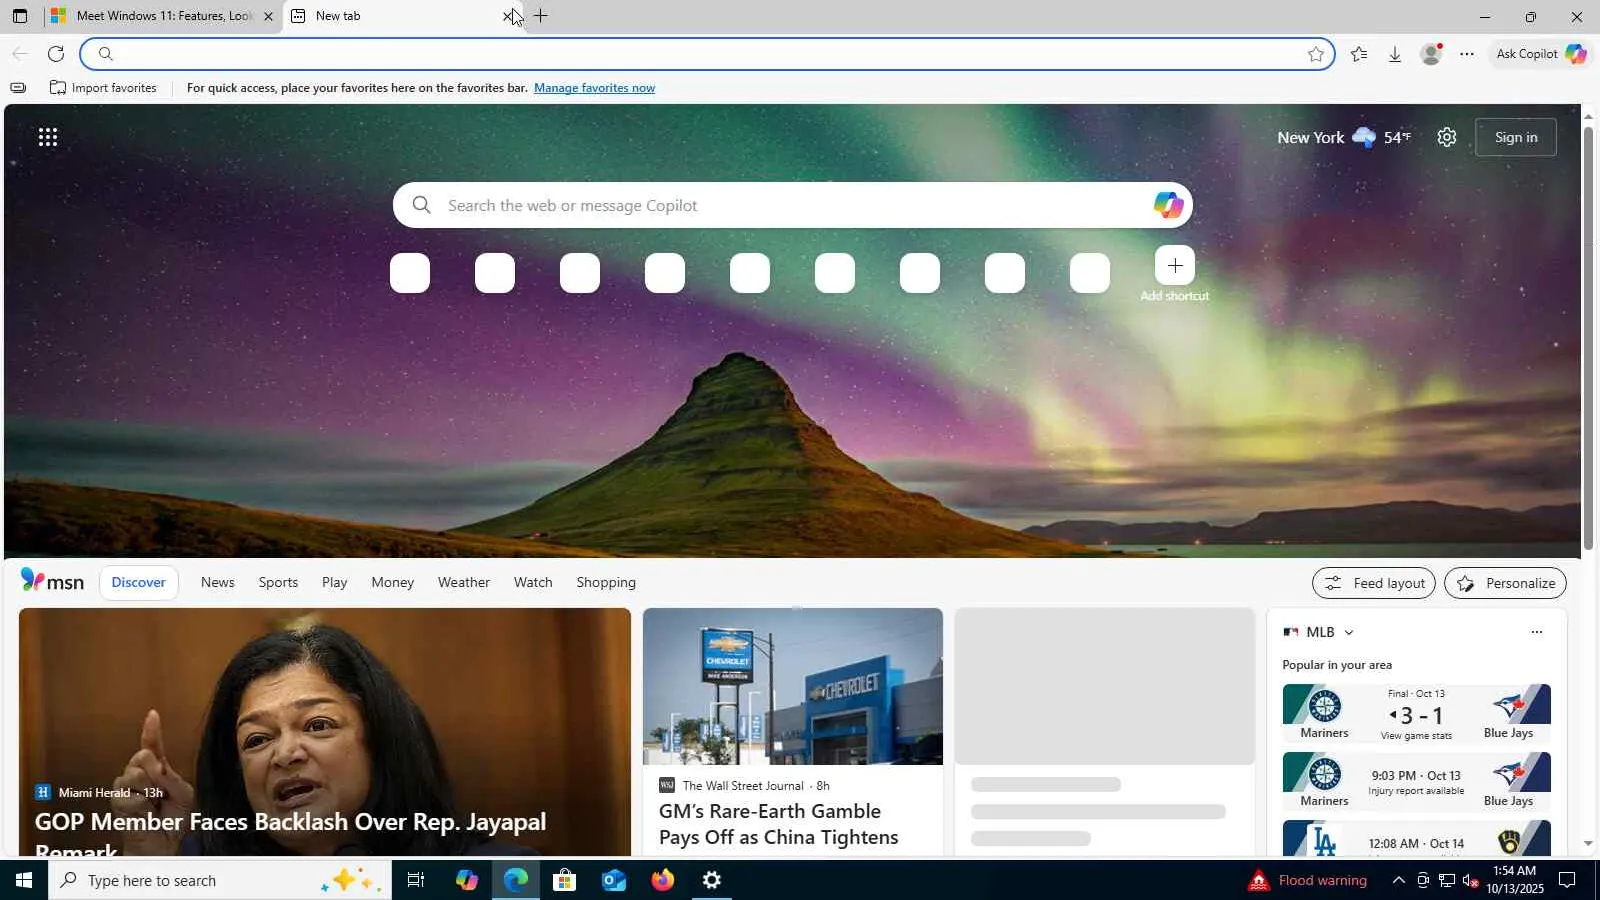Focus the browser address bar

pyautogui.click(x=706, y=54)
